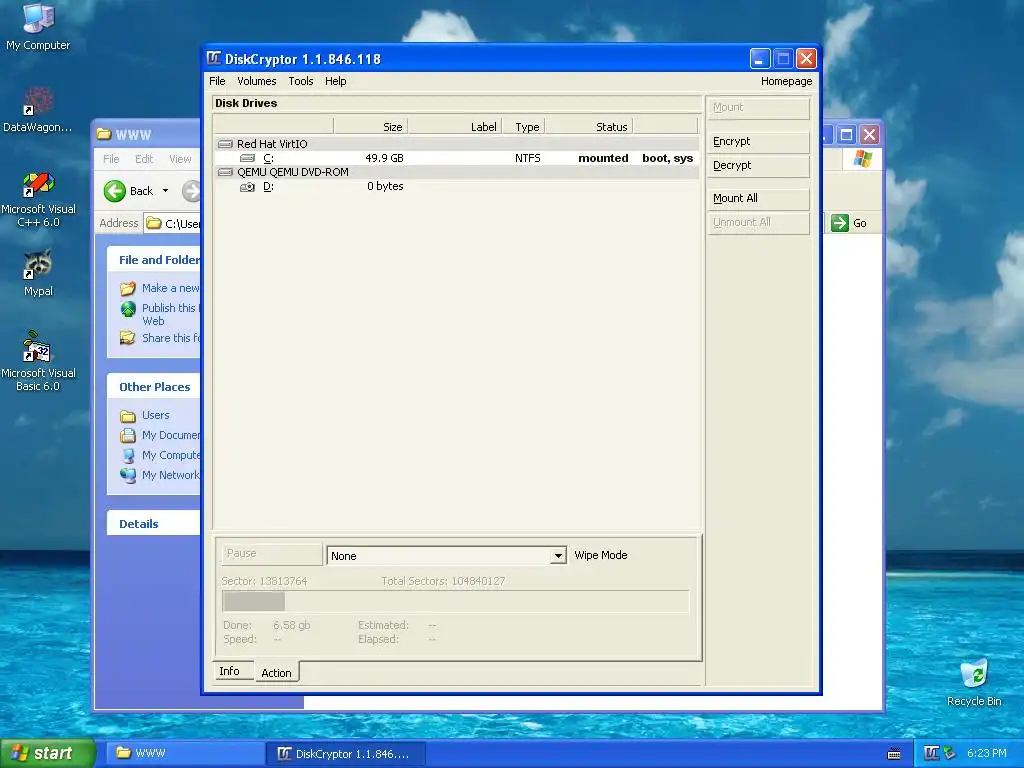Open Microsoft Visual C++ 6.0 desktop icon
The height and width of the screenshot is (768, 1024).
pyautogui.click(x=38, y=199)
